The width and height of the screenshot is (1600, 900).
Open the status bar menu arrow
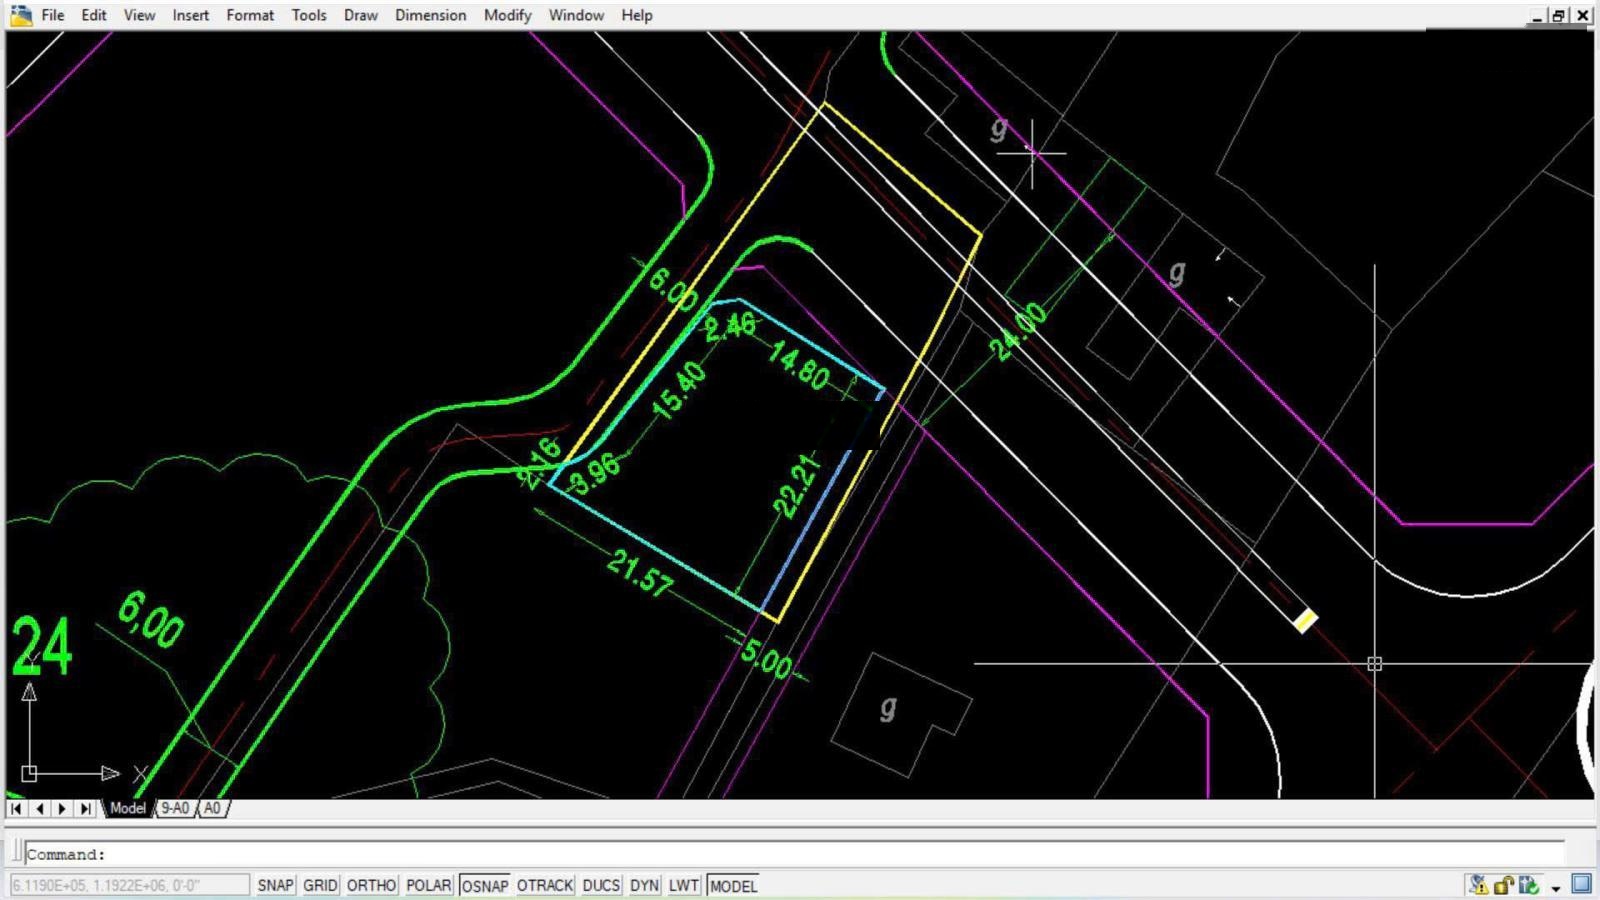point(1556,887)
